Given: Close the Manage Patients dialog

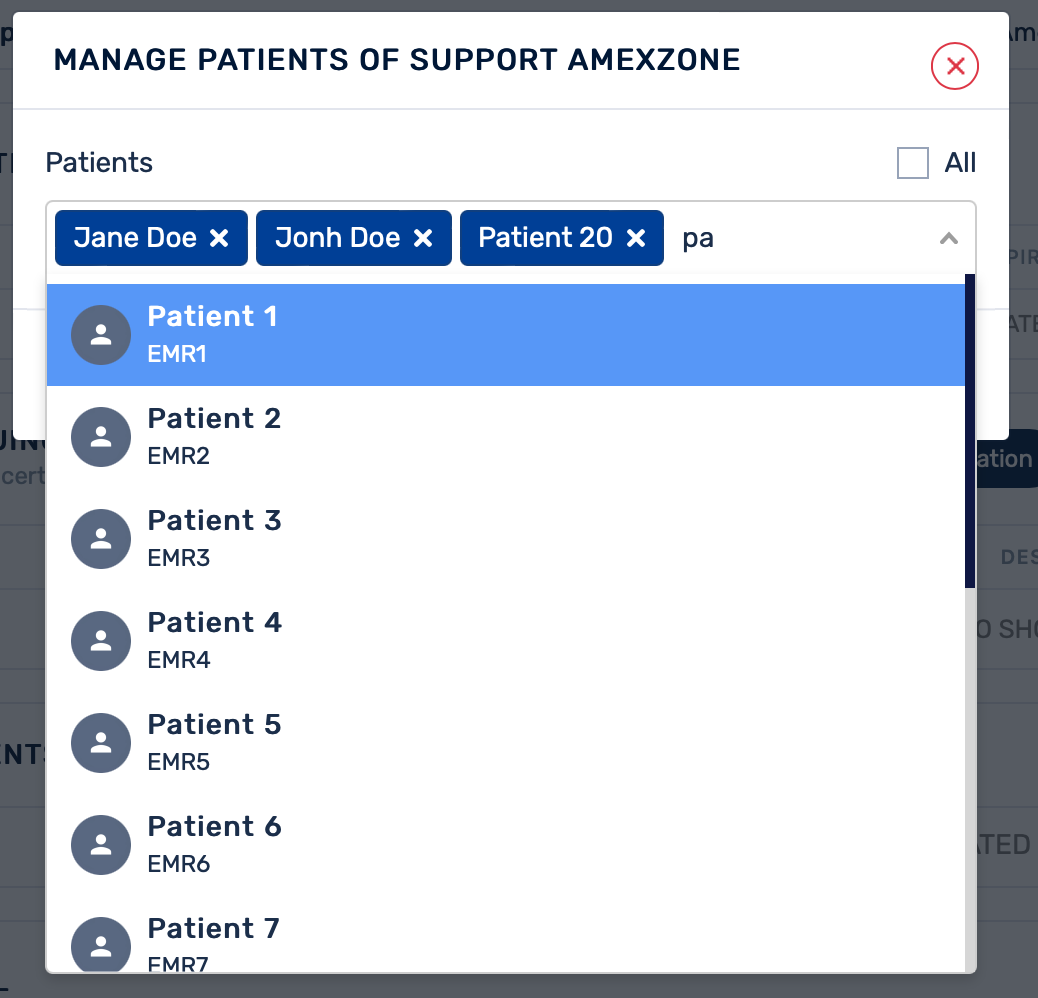Looking at the screenshot, I should pos(954,67).
